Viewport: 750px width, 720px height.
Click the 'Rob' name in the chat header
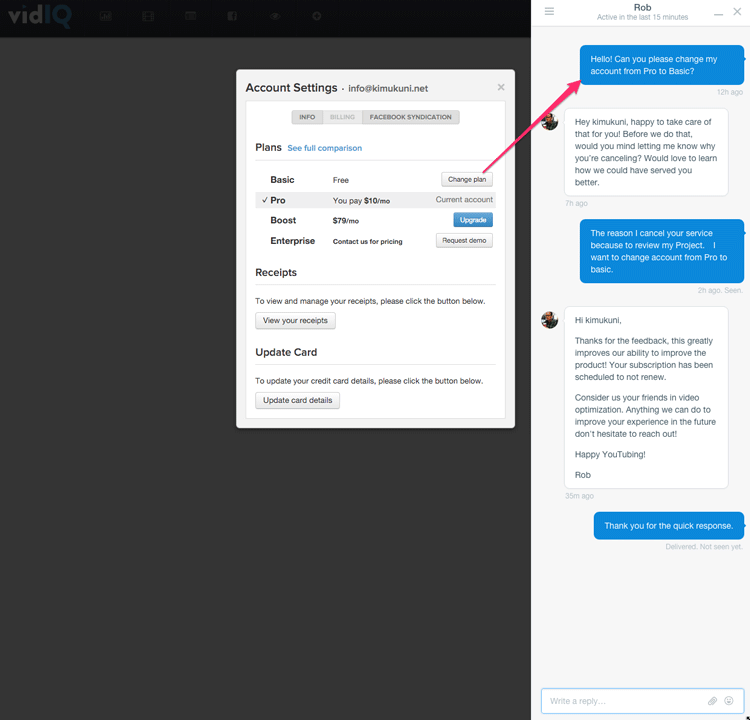coord(642,7)
